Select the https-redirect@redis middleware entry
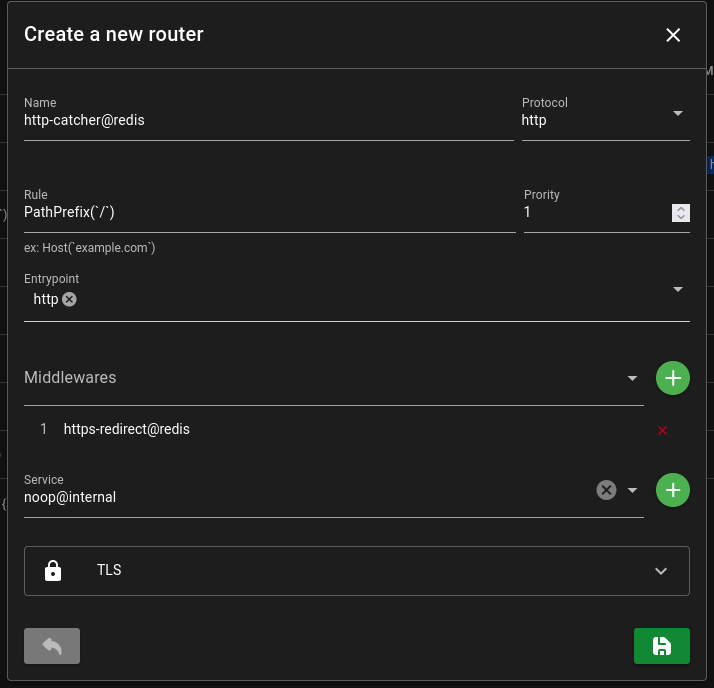 127,429
